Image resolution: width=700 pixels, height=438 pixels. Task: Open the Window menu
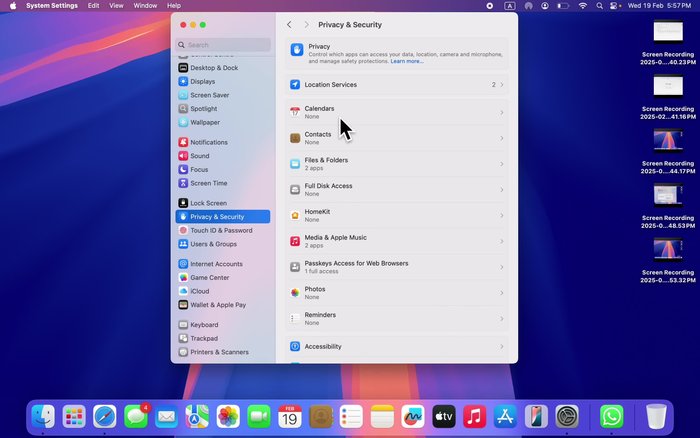145,6
